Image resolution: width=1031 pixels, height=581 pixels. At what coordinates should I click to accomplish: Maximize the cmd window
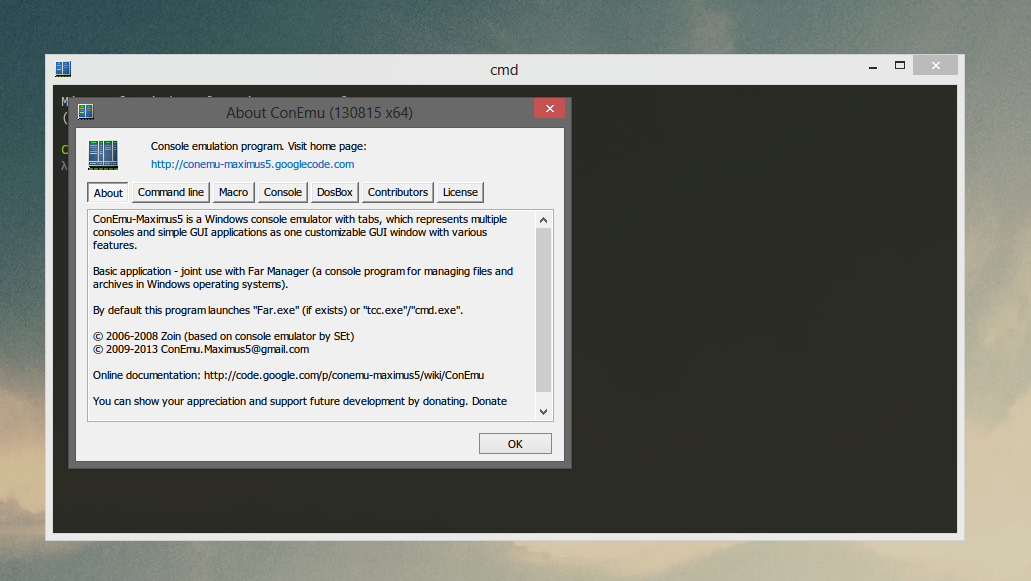point(899,66)
